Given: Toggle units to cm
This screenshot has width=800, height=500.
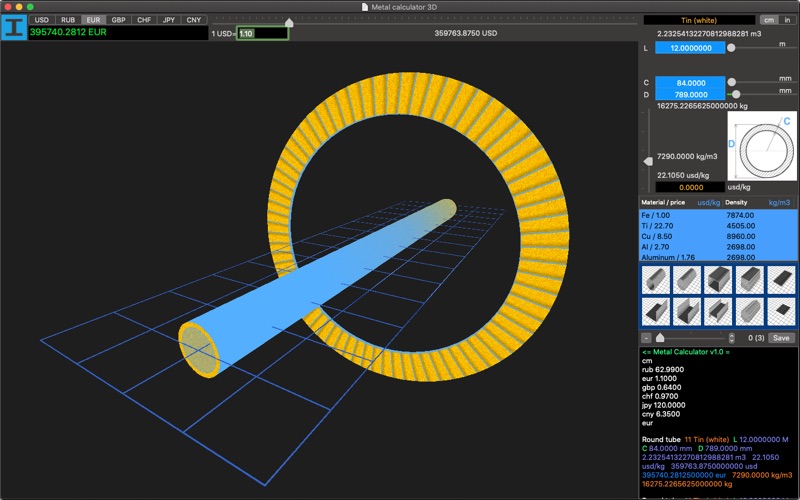Looking at the screenshot, I should (769, 20).
